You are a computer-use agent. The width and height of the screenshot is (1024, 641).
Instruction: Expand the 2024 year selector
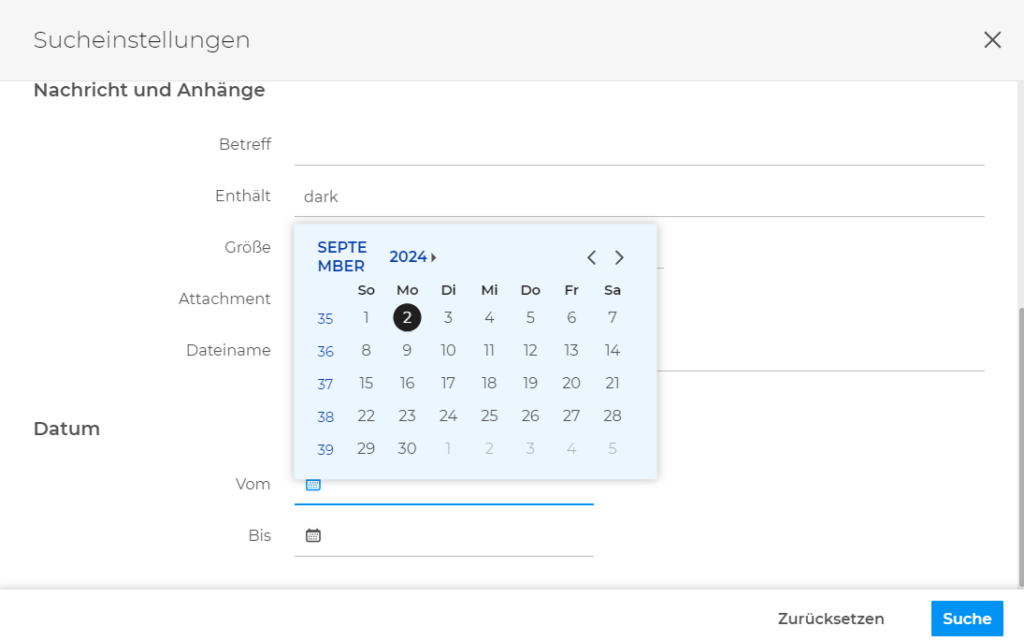[413, 257]
